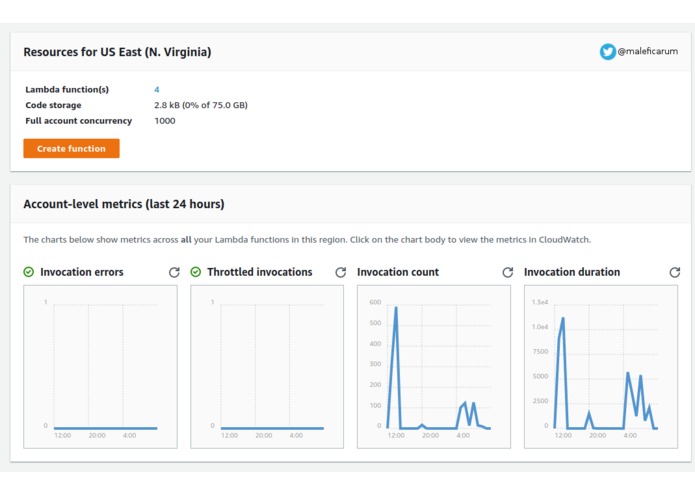695x494 pixels.
Task: Refresh the Invocation duration chart
Action: tap(675, 272)
